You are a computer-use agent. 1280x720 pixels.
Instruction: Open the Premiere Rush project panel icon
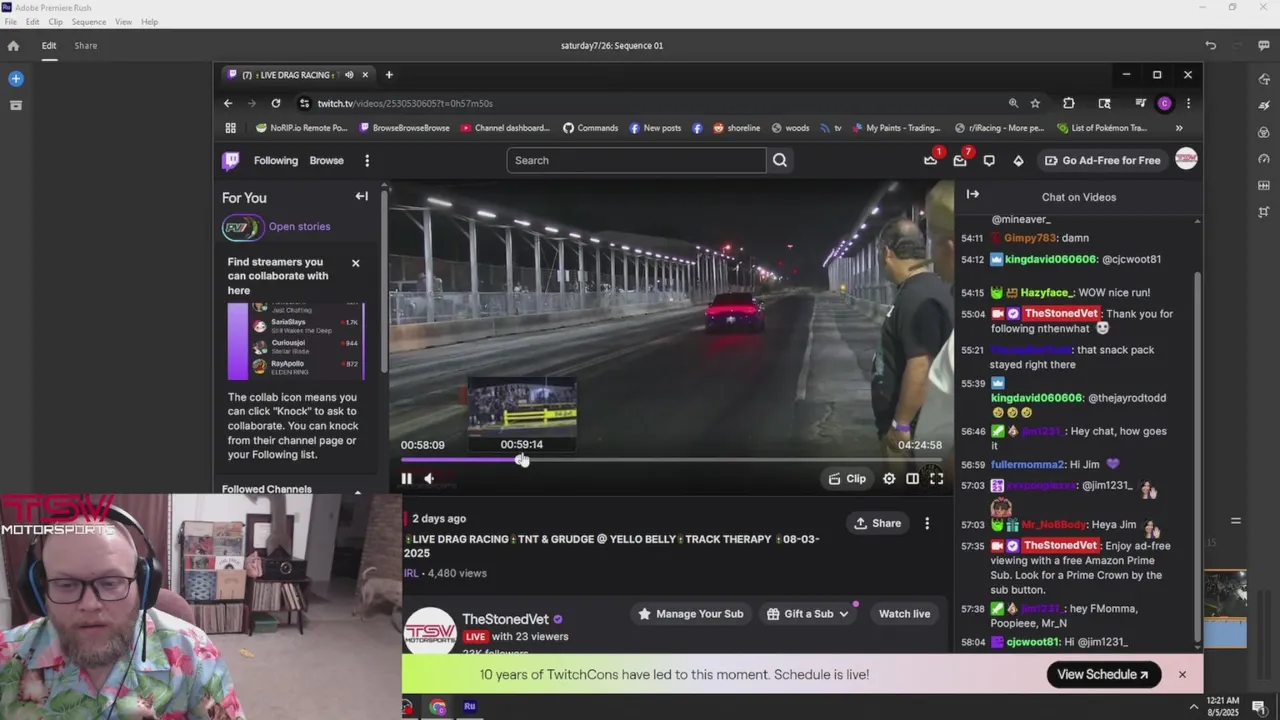(x=15, y=105)
